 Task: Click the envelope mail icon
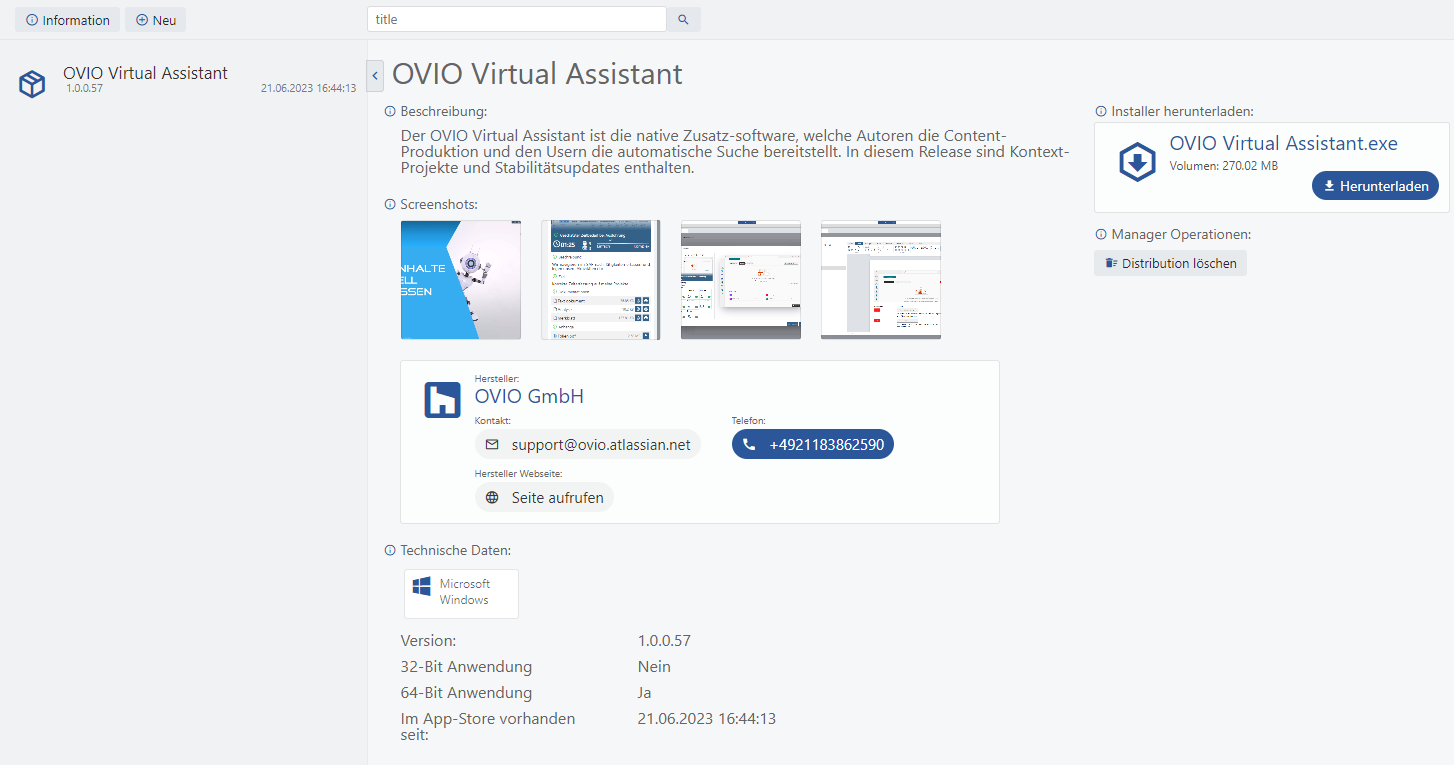[492, 444]
